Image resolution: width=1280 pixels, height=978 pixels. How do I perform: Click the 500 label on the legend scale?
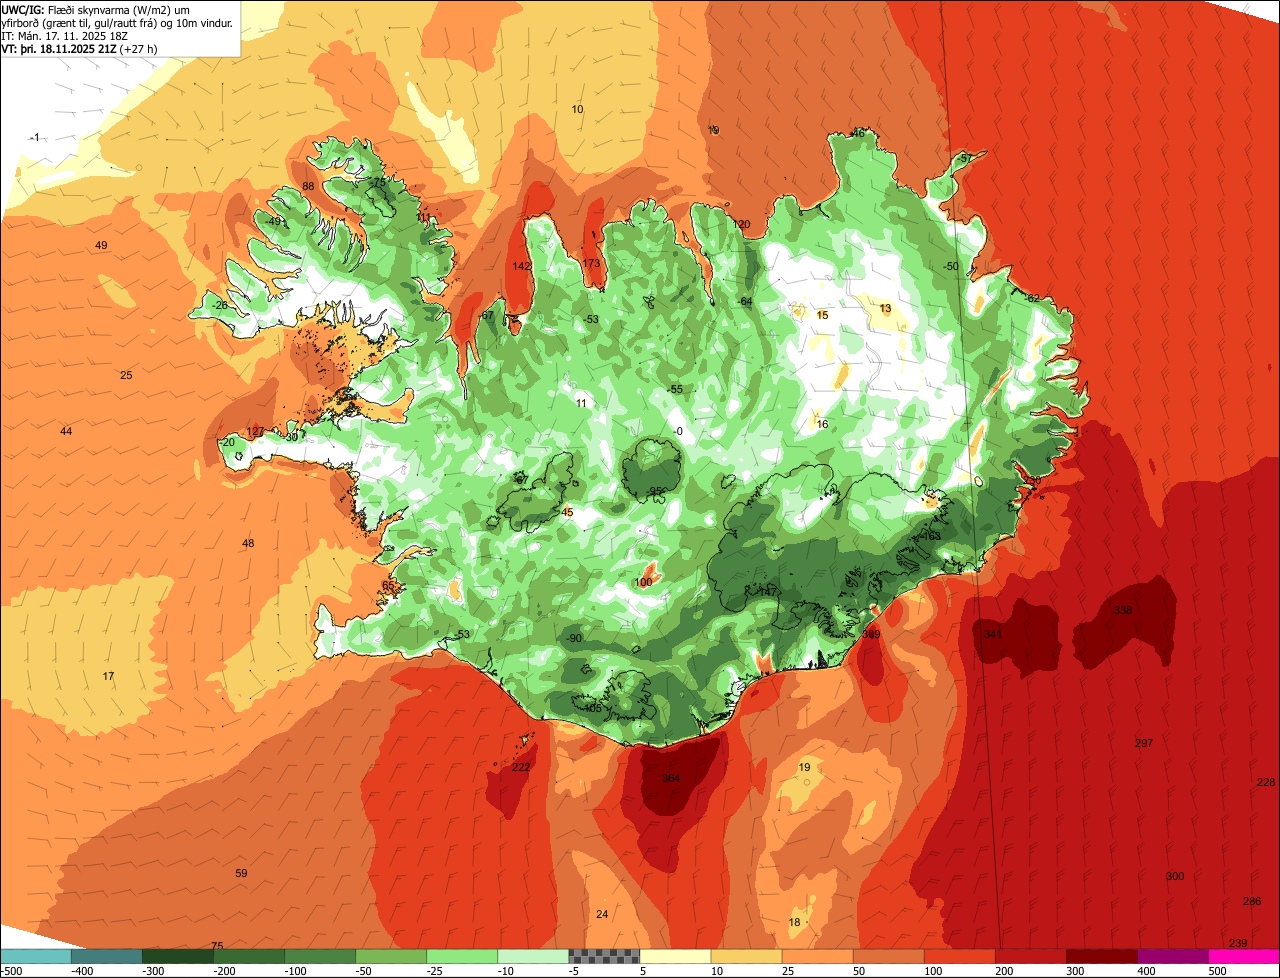click(x=1217, y=971)
